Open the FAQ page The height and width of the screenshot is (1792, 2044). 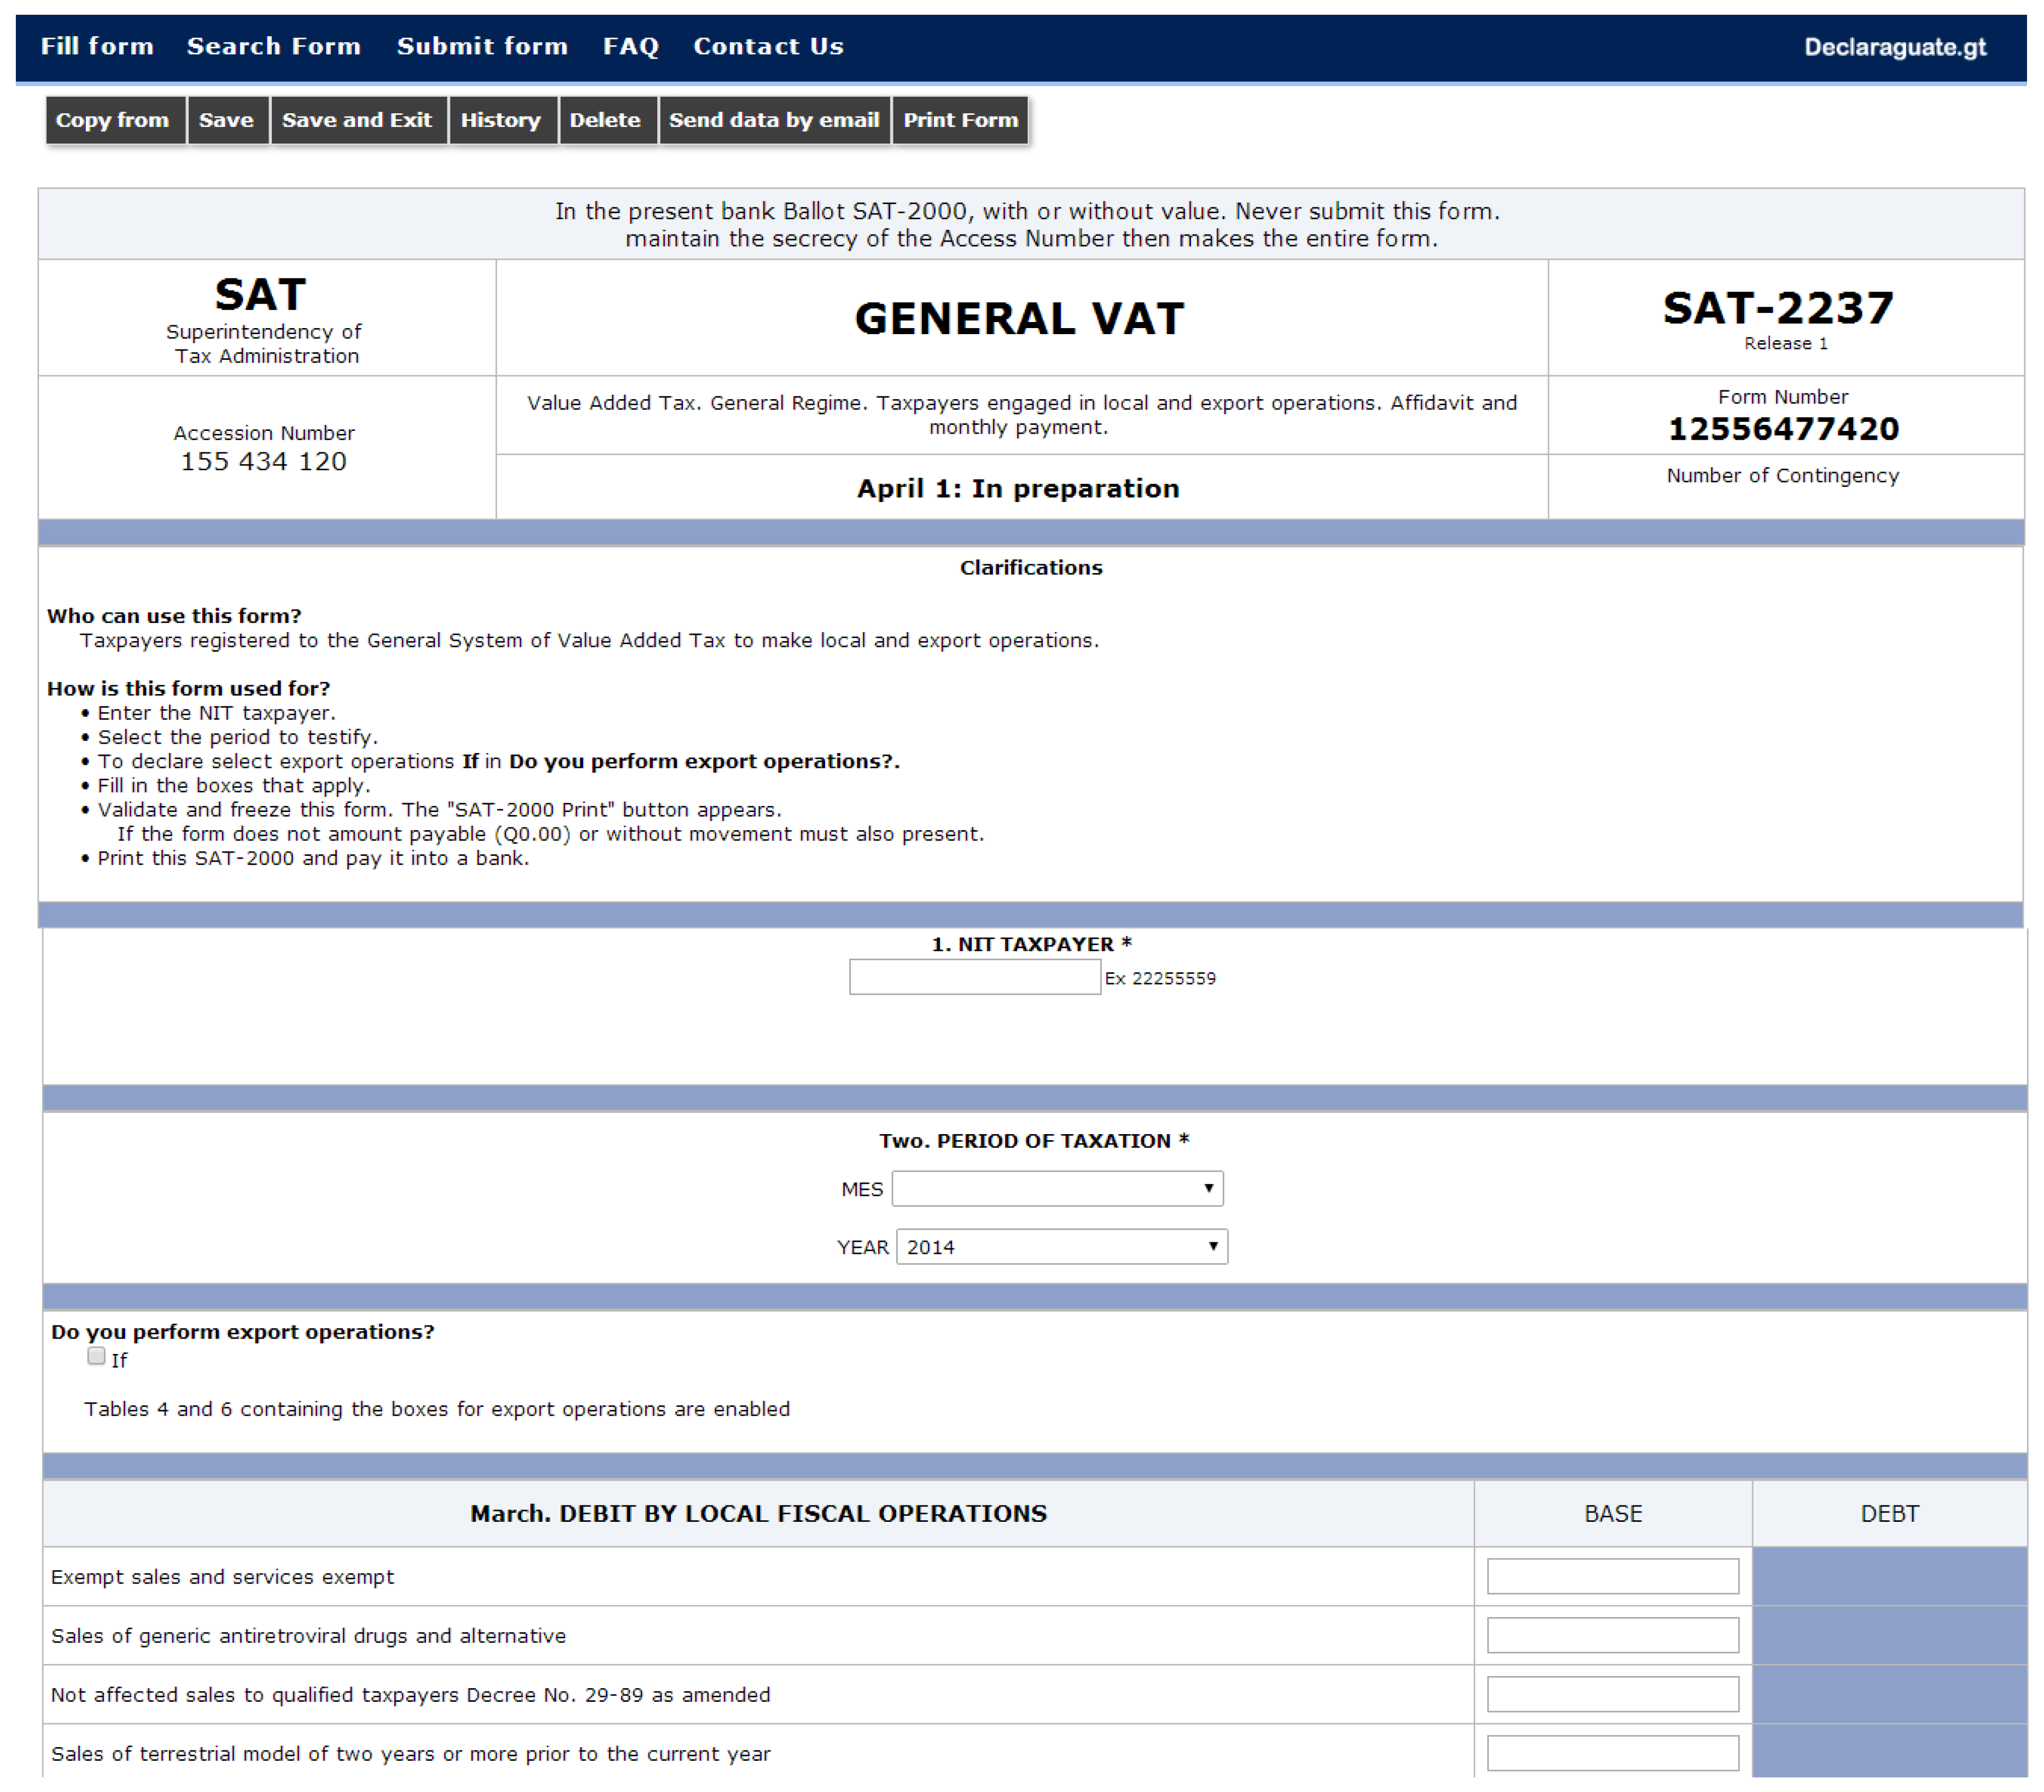click(x=630, y=46)
